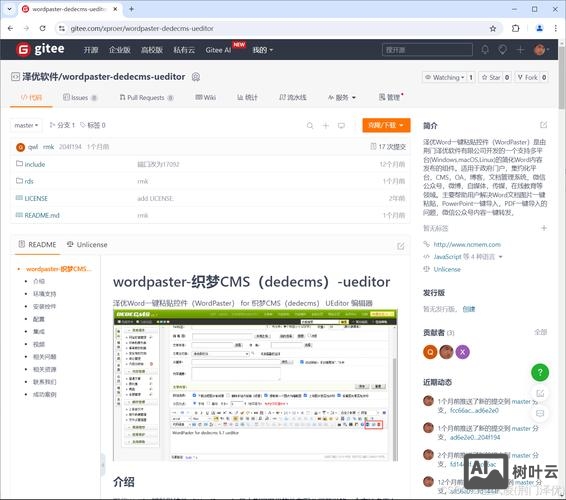Viewport: 566px width, 500px height.
Task: Click the lightbulb icon in the header
Action: tap(502, 49)
